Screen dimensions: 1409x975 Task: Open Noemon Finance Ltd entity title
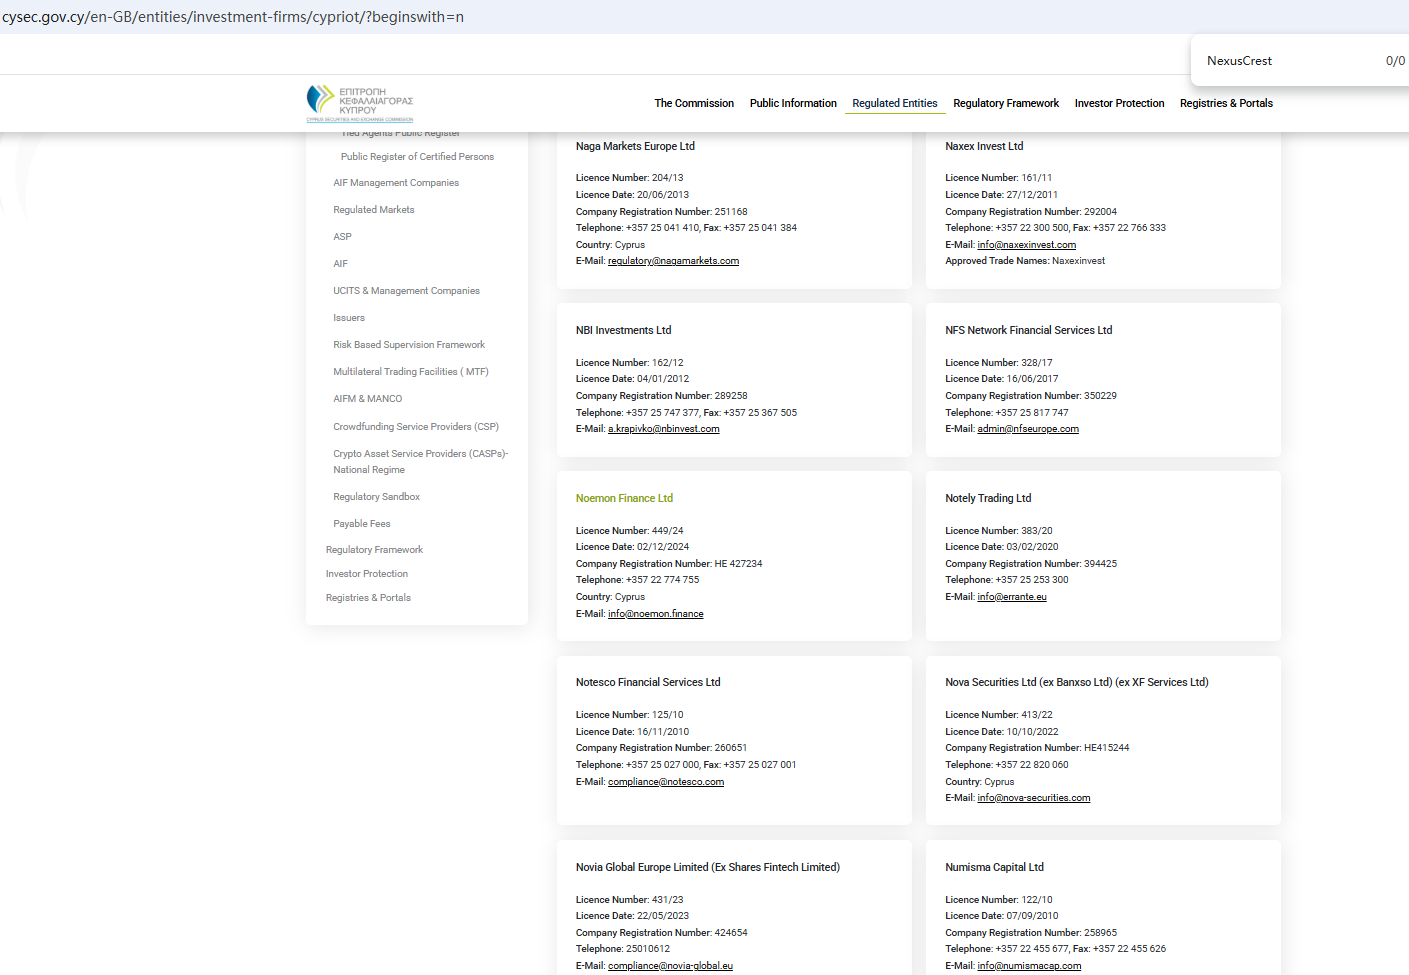pos(624,498)
